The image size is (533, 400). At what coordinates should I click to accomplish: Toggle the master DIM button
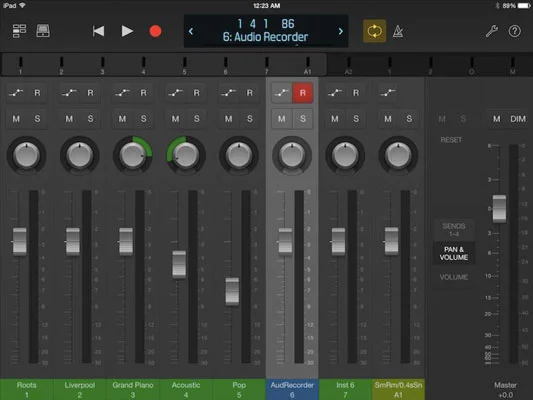tap(518, 119)
